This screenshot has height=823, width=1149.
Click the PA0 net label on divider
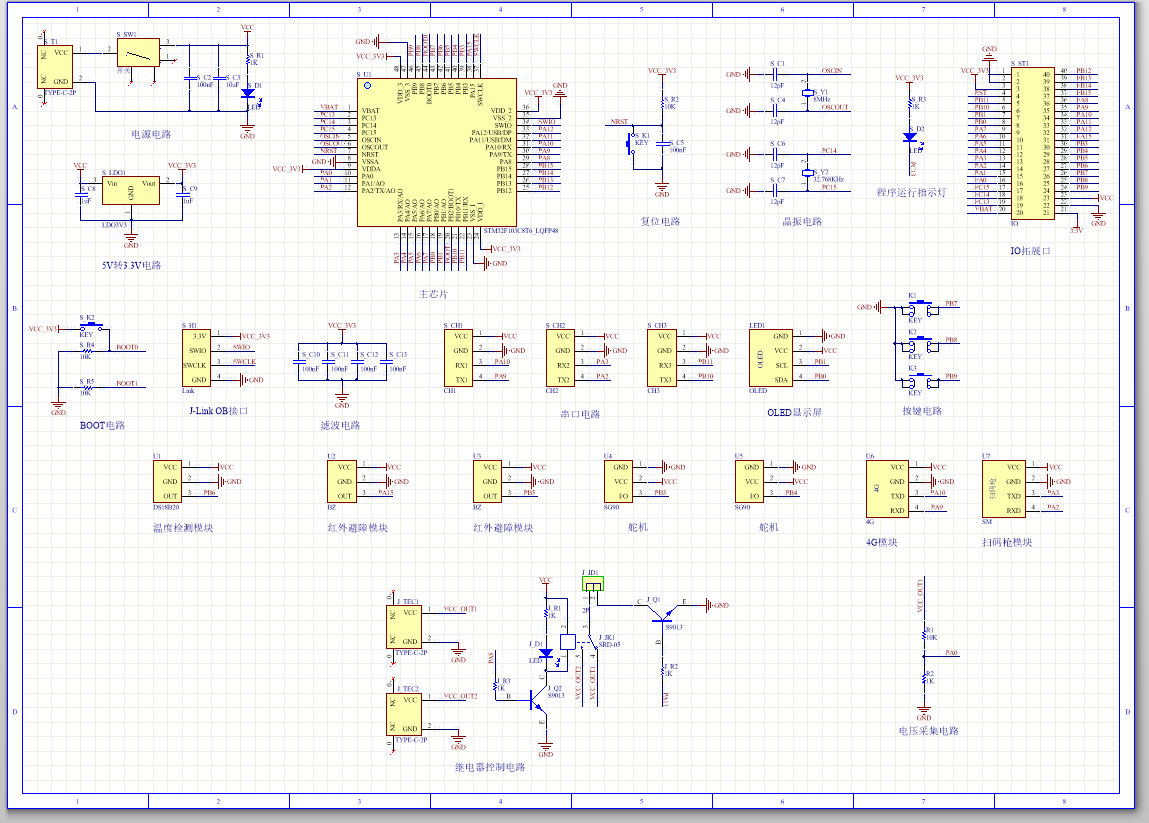951,652
